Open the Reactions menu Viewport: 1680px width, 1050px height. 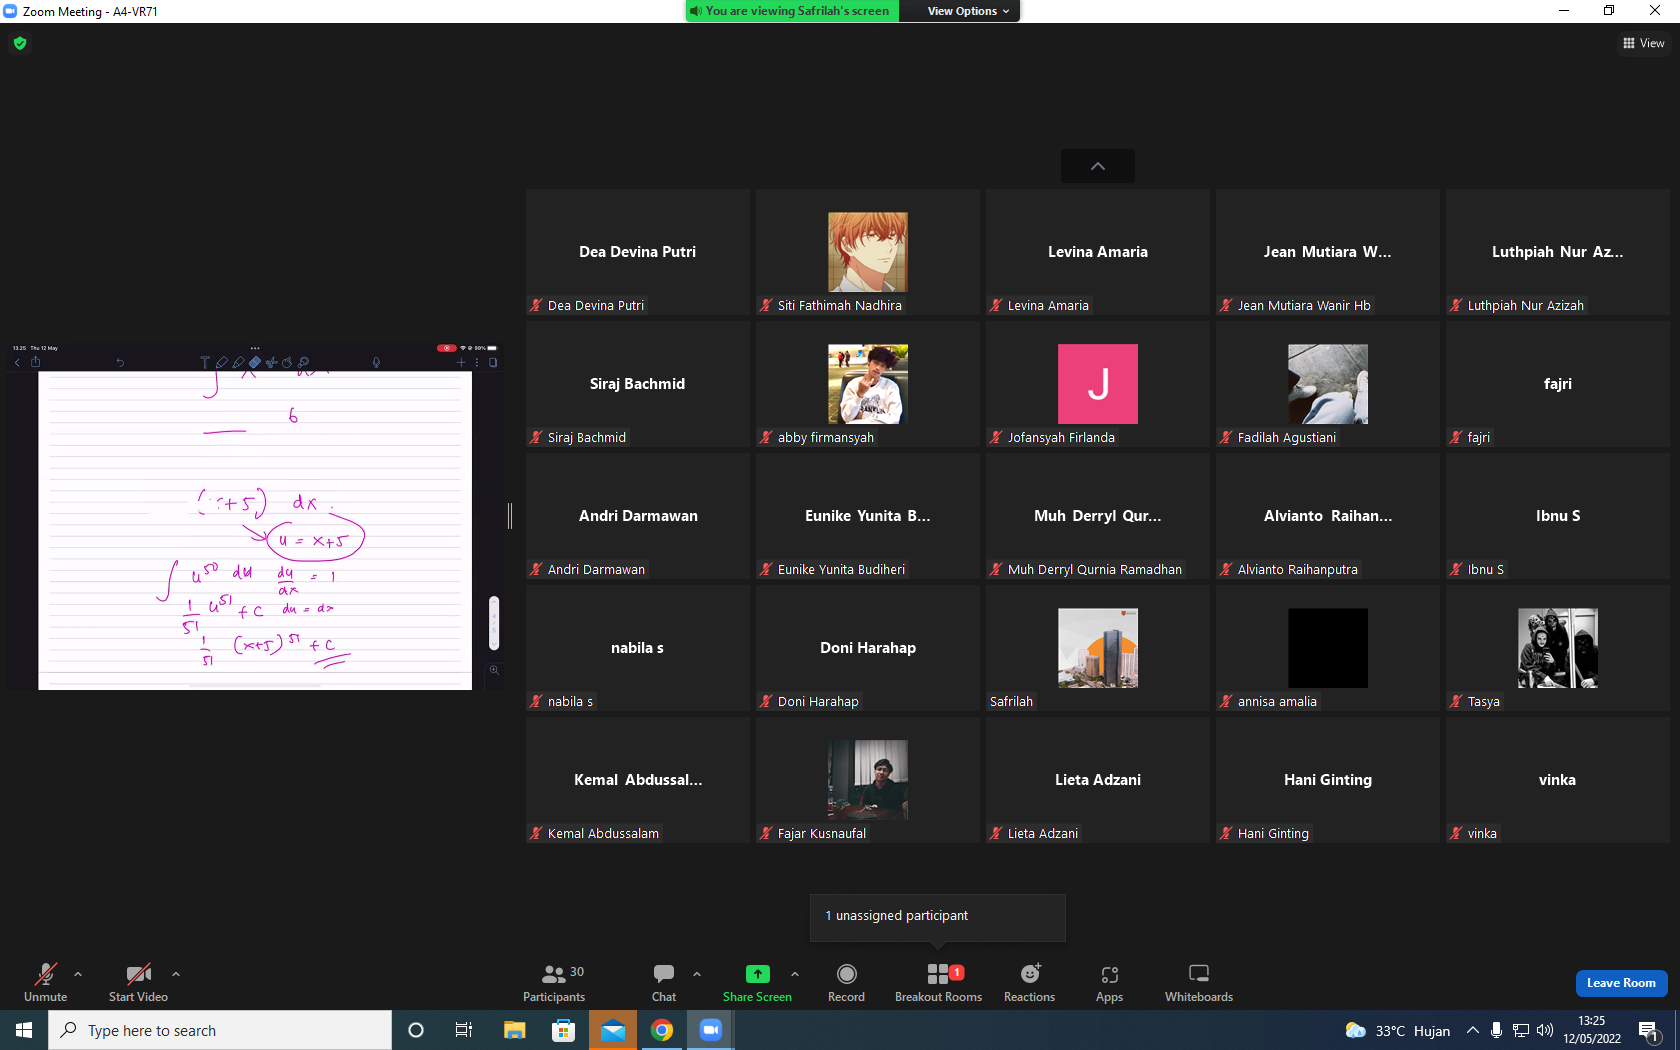click(1029, 983)
